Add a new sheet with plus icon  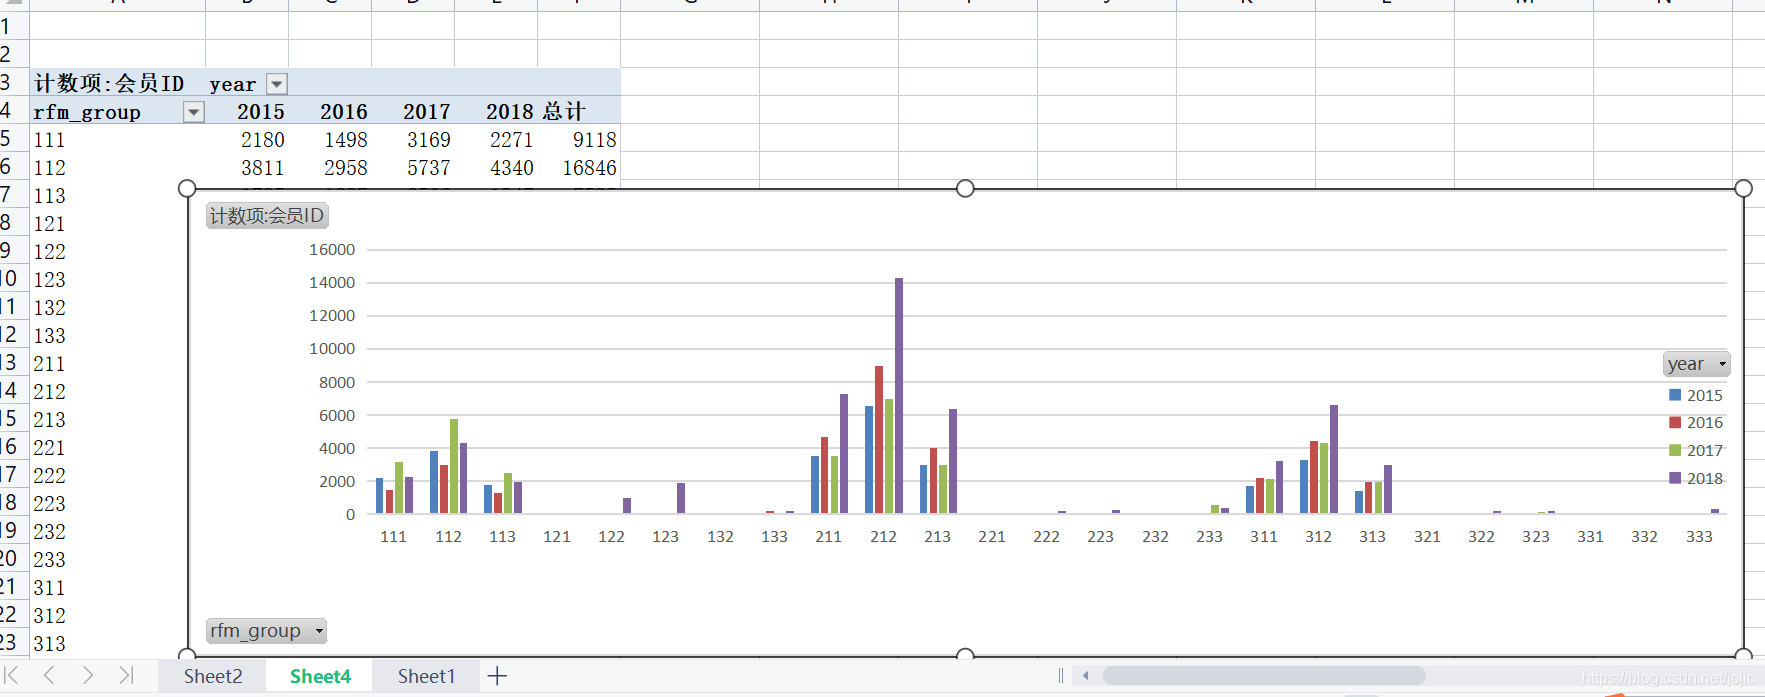click(497, 676)
